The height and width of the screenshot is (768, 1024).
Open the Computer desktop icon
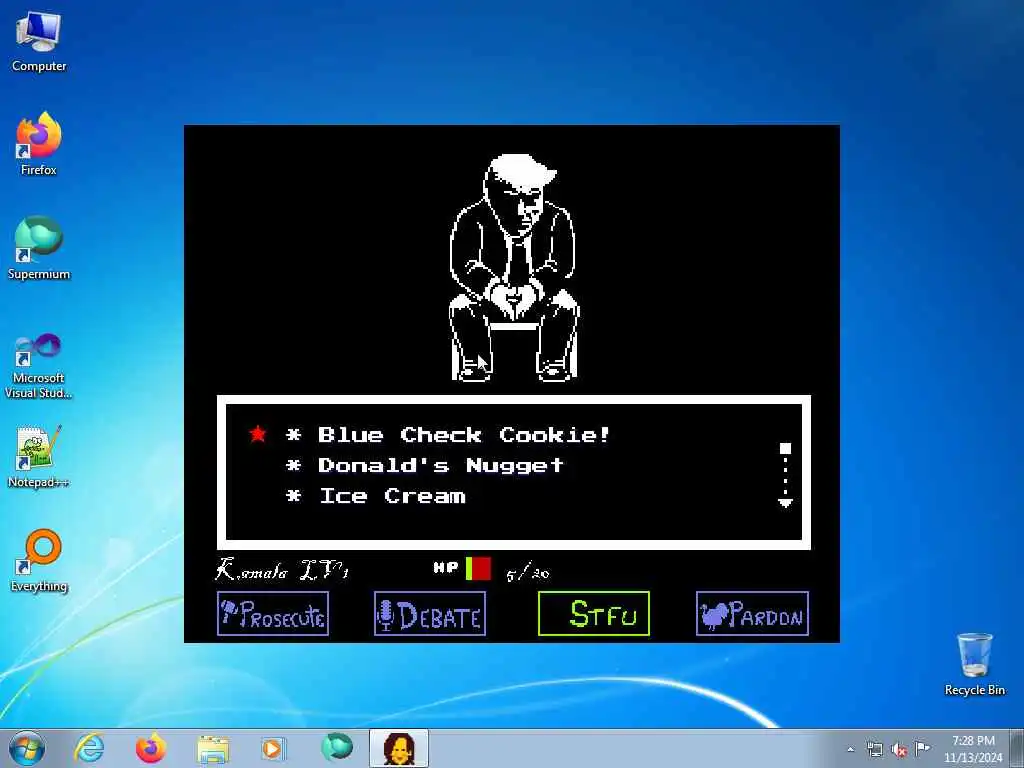coord(39,42)
